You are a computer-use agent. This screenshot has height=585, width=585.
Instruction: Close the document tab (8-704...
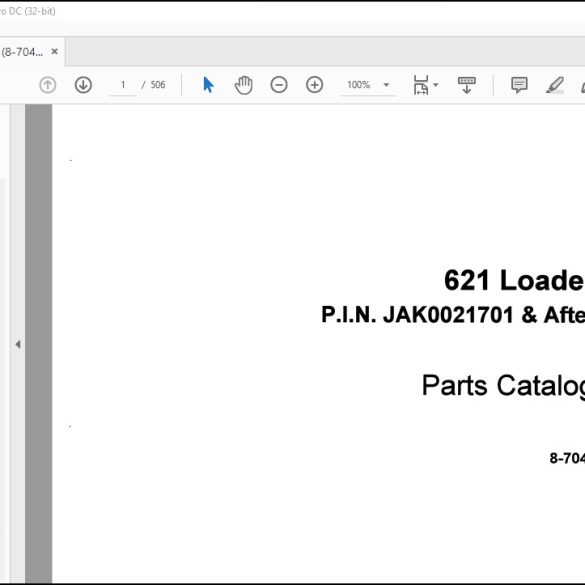54,51
